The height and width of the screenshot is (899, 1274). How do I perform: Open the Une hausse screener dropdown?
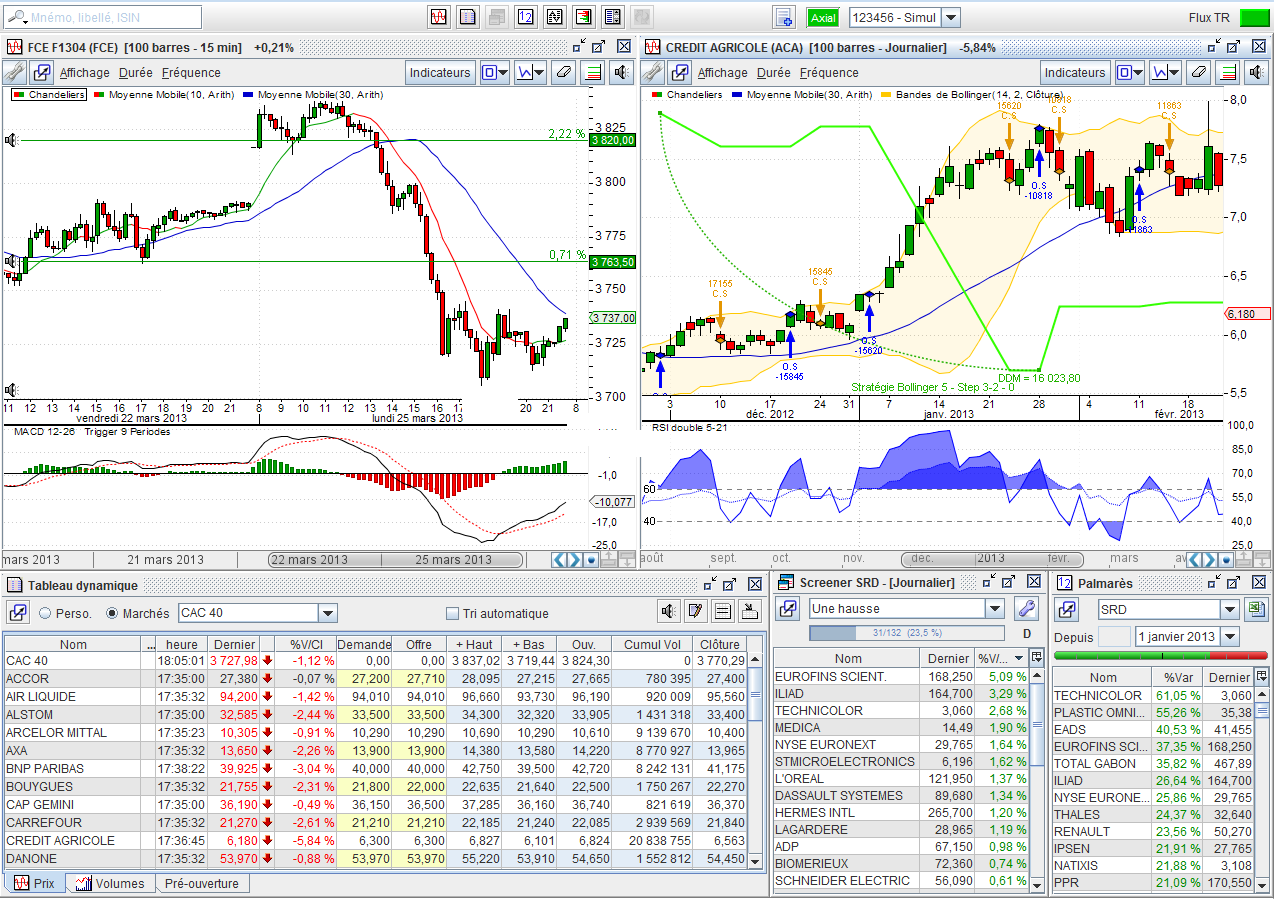pyautogui.click(x=994, y=608)
